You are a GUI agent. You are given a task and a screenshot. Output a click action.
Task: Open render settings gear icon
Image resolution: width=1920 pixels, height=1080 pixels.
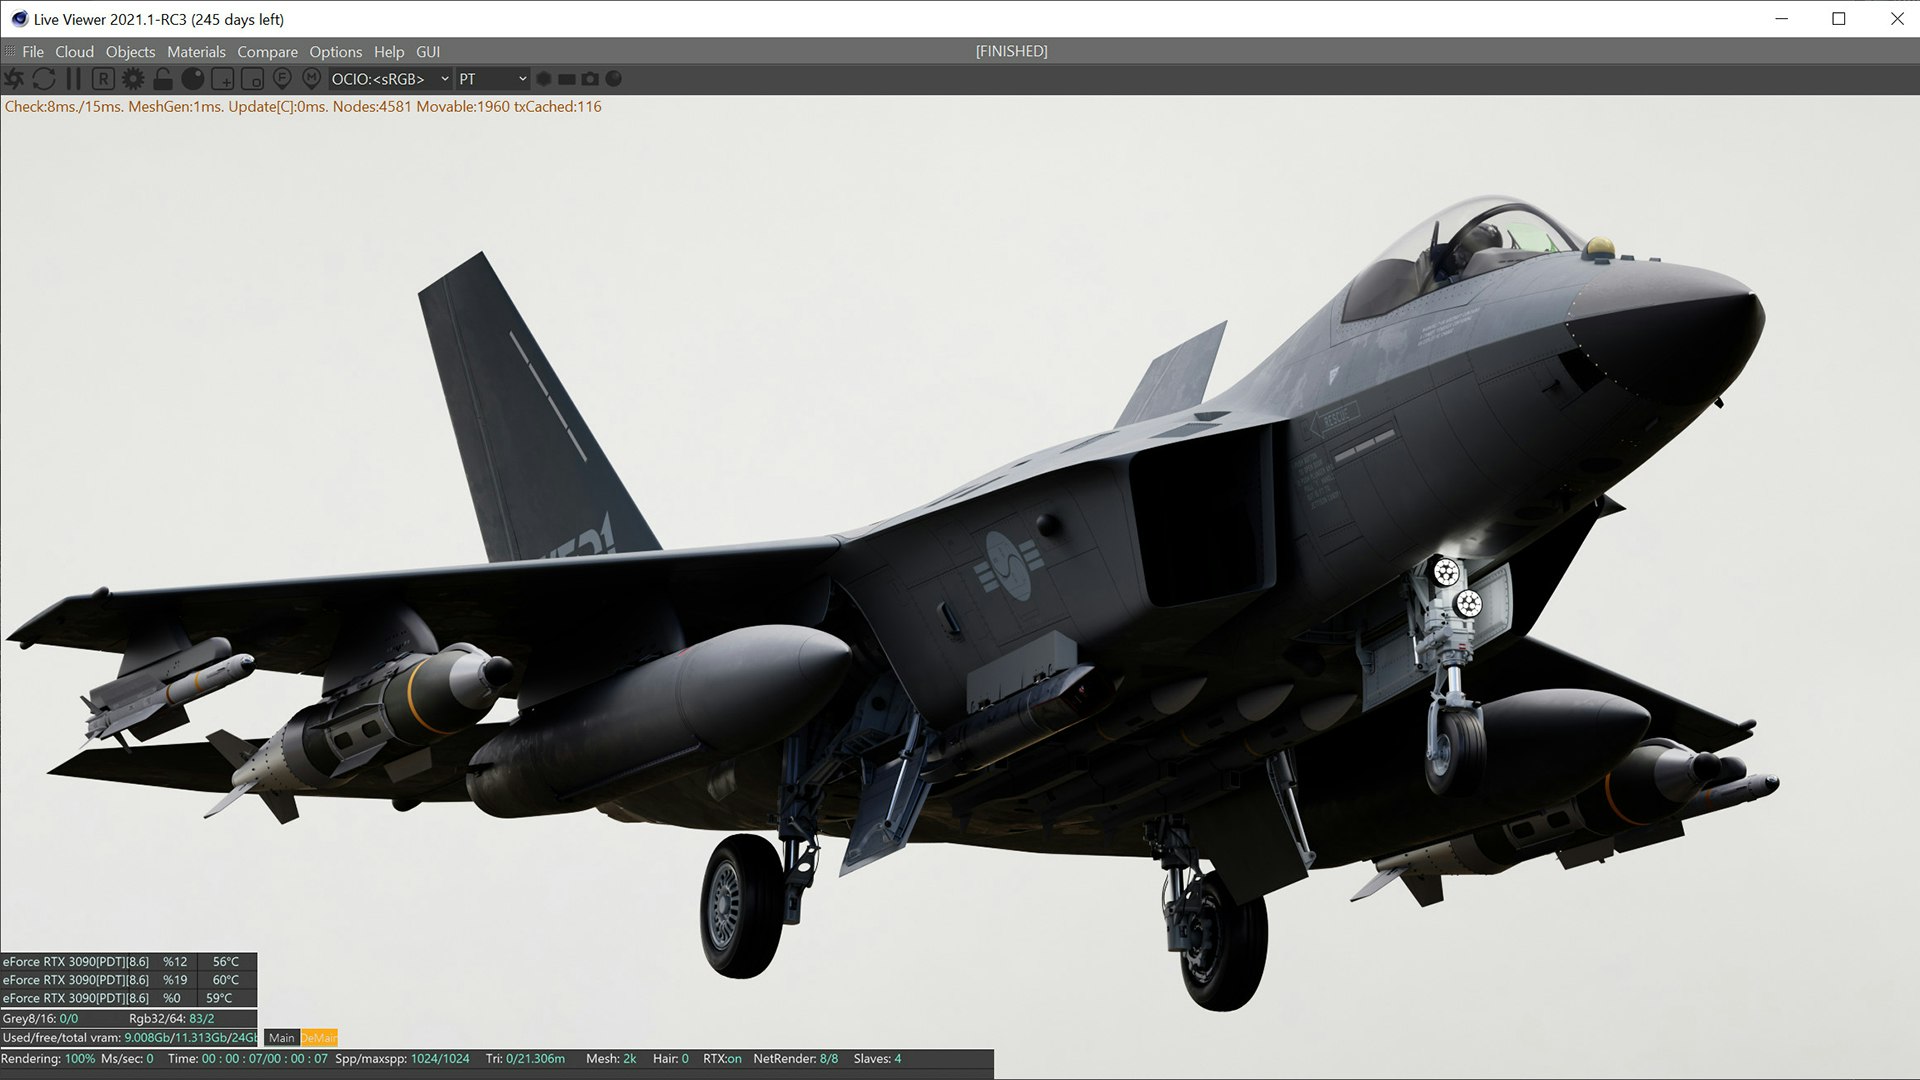(133, 78)
